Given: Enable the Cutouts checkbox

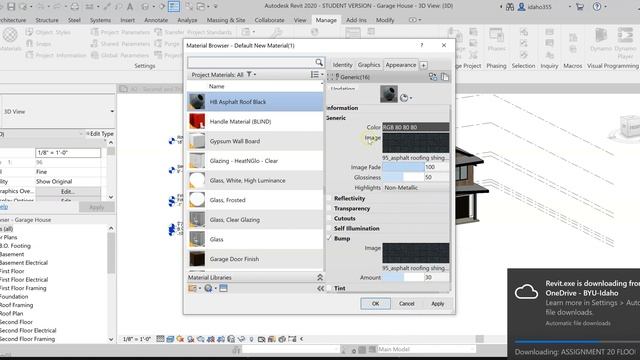Looking at the screenshot, I should click(329, 218).
